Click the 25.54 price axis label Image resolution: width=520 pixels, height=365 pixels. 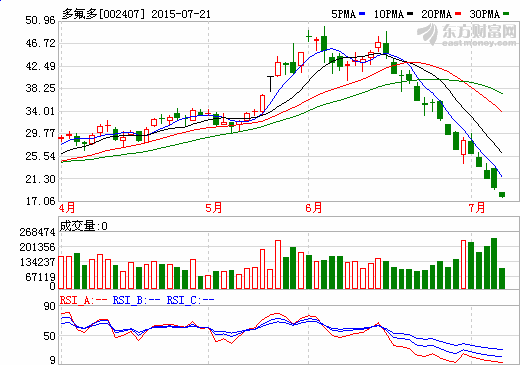(40, 156)
